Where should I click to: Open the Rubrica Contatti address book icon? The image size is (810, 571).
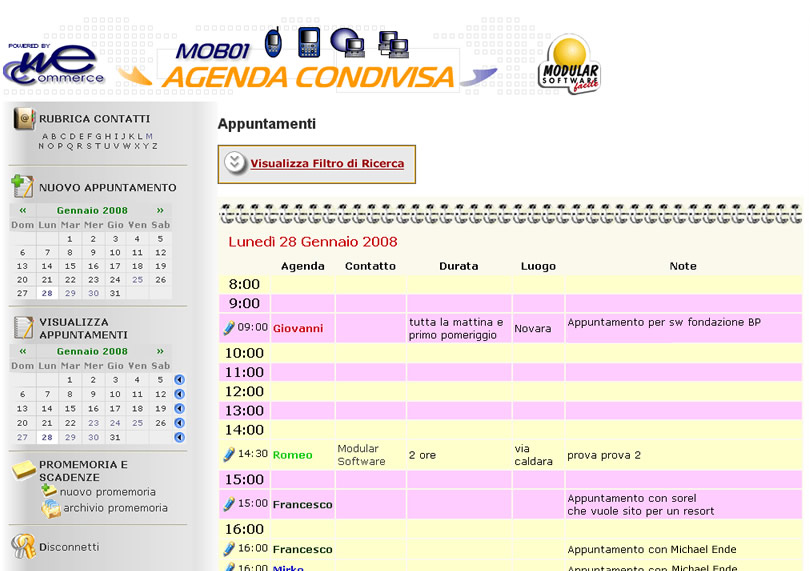(24, 118)
